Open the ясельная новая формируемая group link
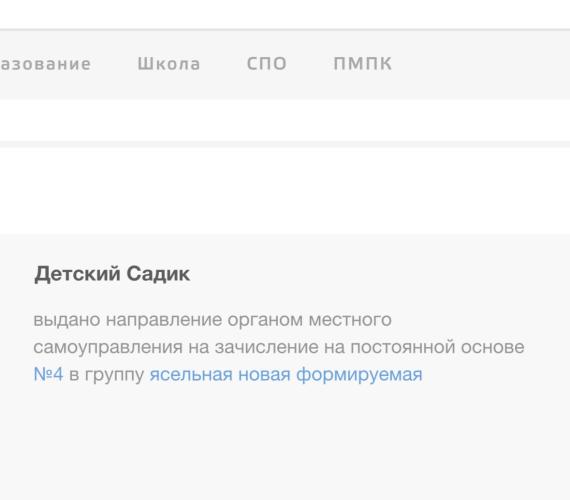 (286, 375)
